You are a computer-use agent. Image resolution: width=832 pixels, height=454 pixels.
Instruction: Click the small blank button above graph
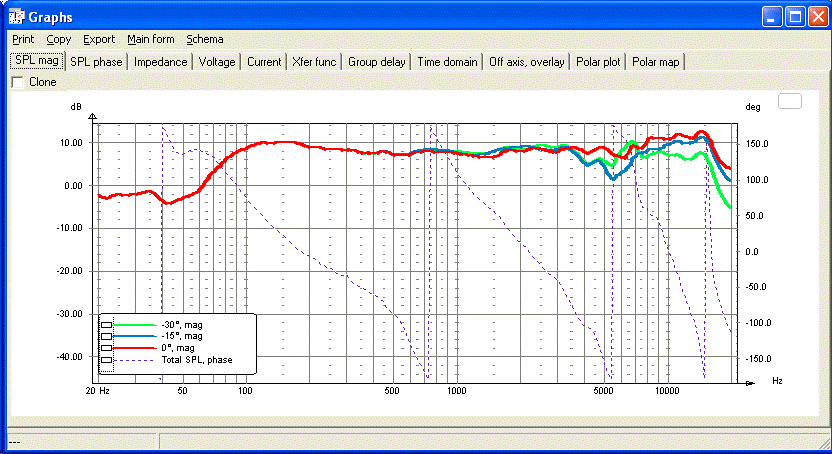pos(790,101)
